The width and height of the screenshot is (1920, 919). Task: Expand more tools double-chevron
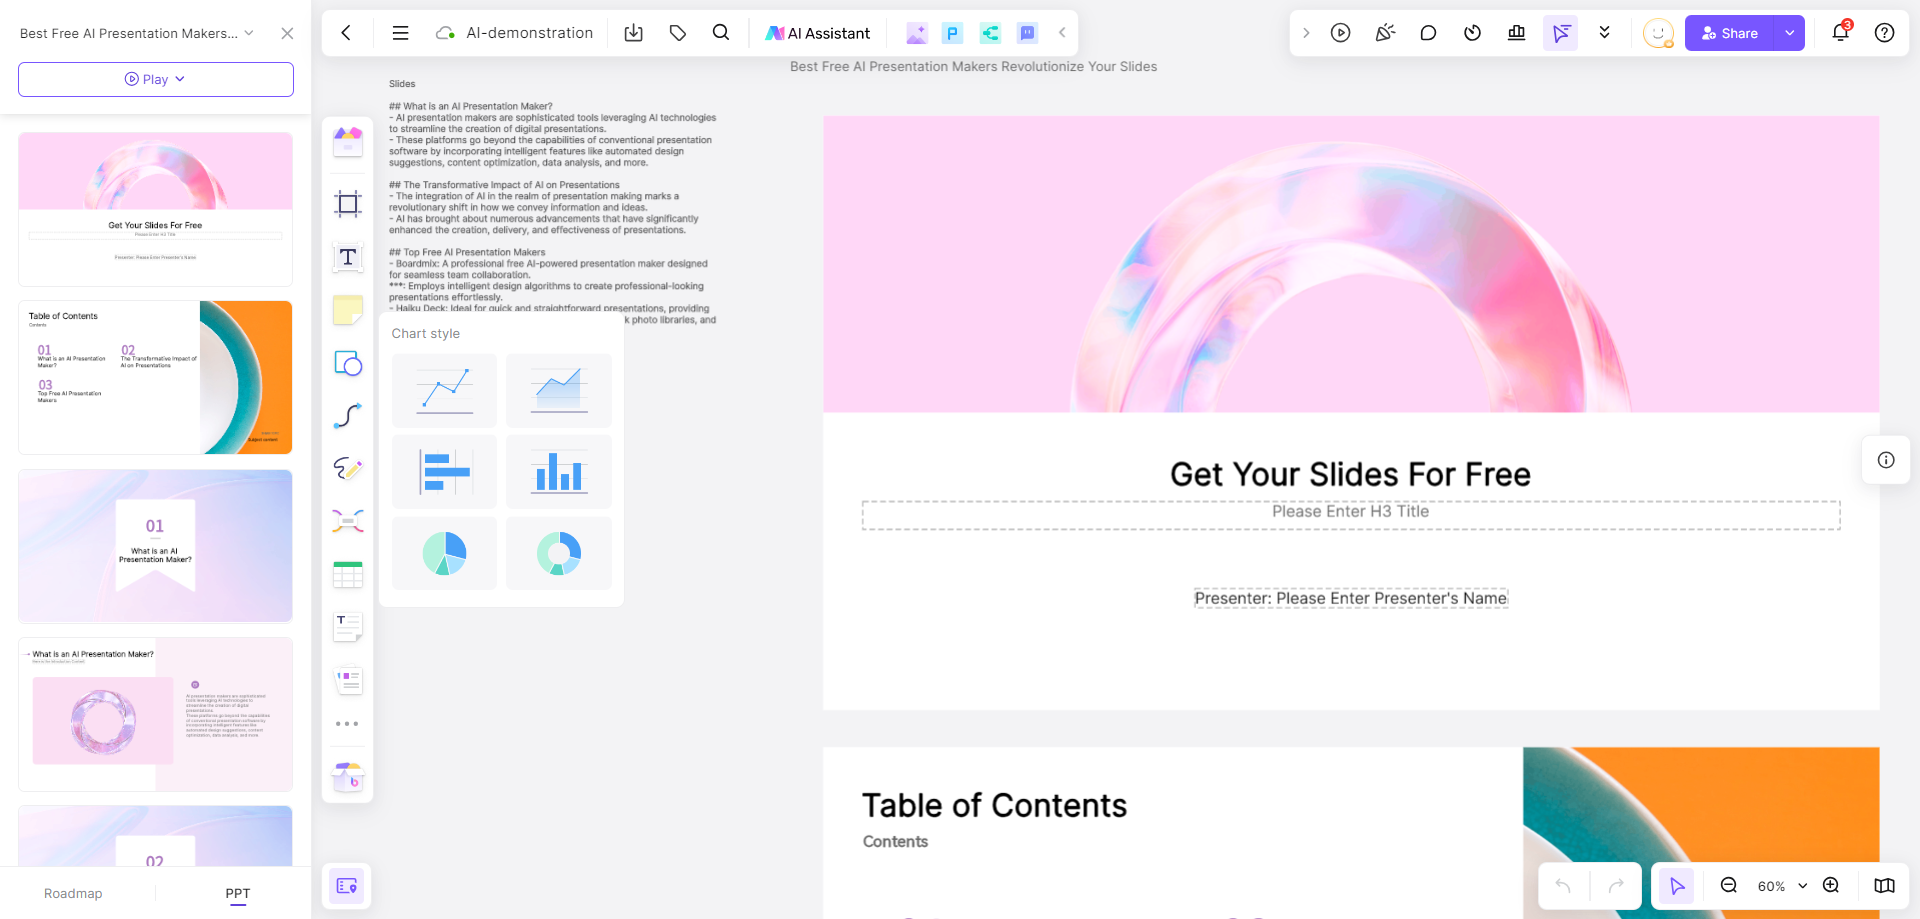[x=1604, y=33]
